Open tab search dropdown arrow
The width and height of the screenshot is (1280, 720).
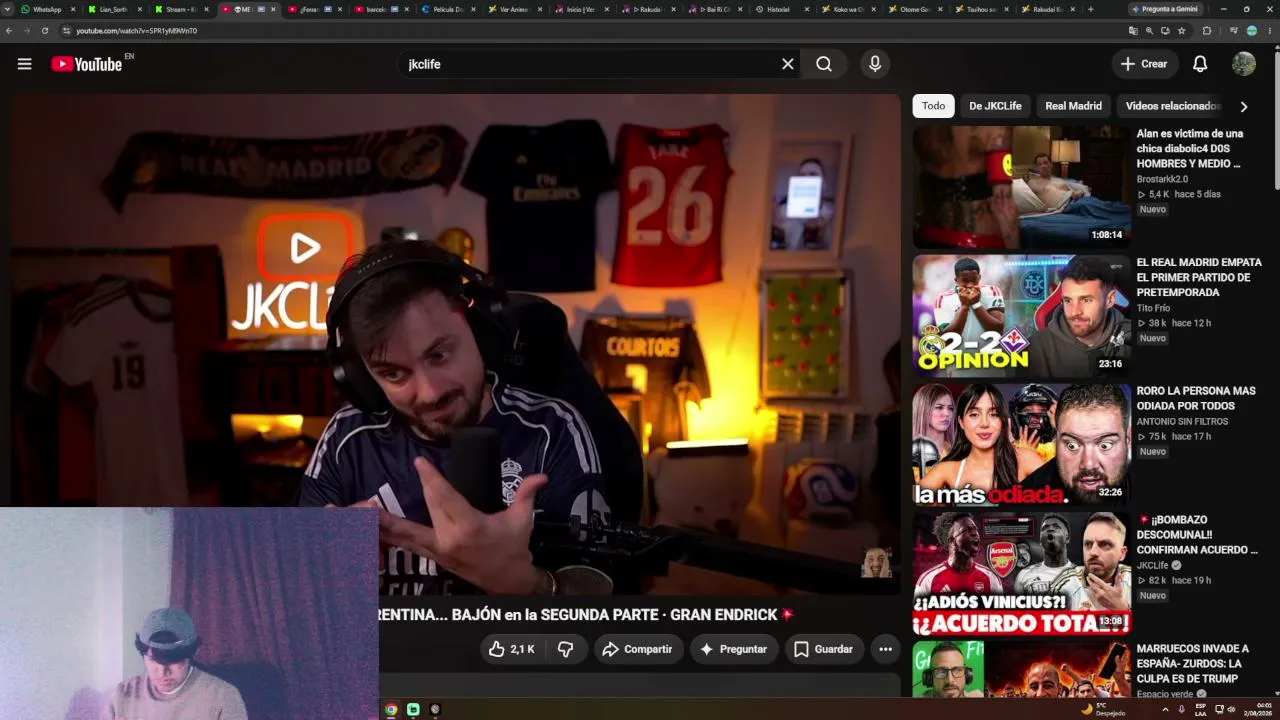[8, 9]
